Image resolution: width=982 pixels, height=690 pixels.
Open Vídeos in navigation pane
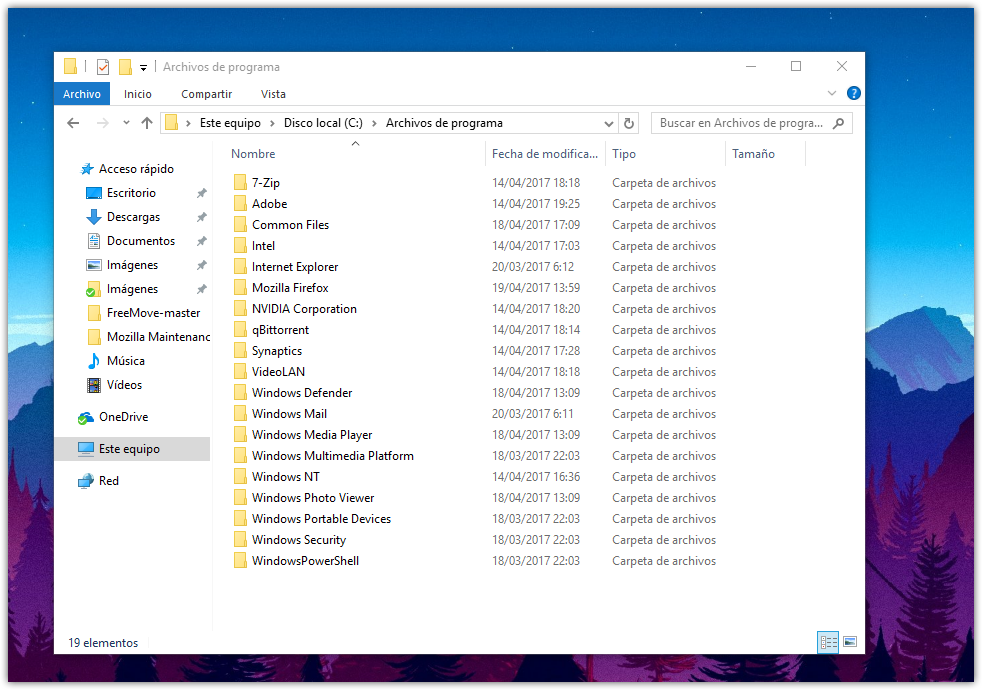point(124,385)
